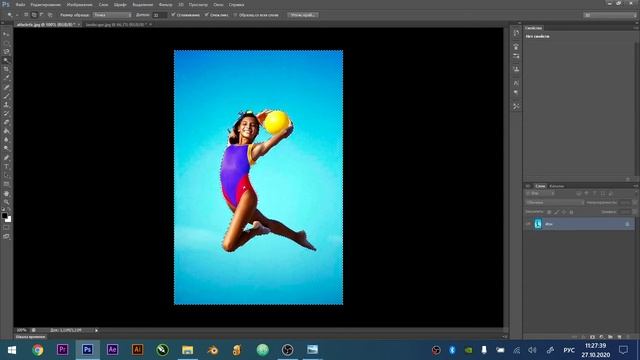Toggle lock all in Layers panel
This screenshot has height=360, width=640.
click(x=571, y=212)
